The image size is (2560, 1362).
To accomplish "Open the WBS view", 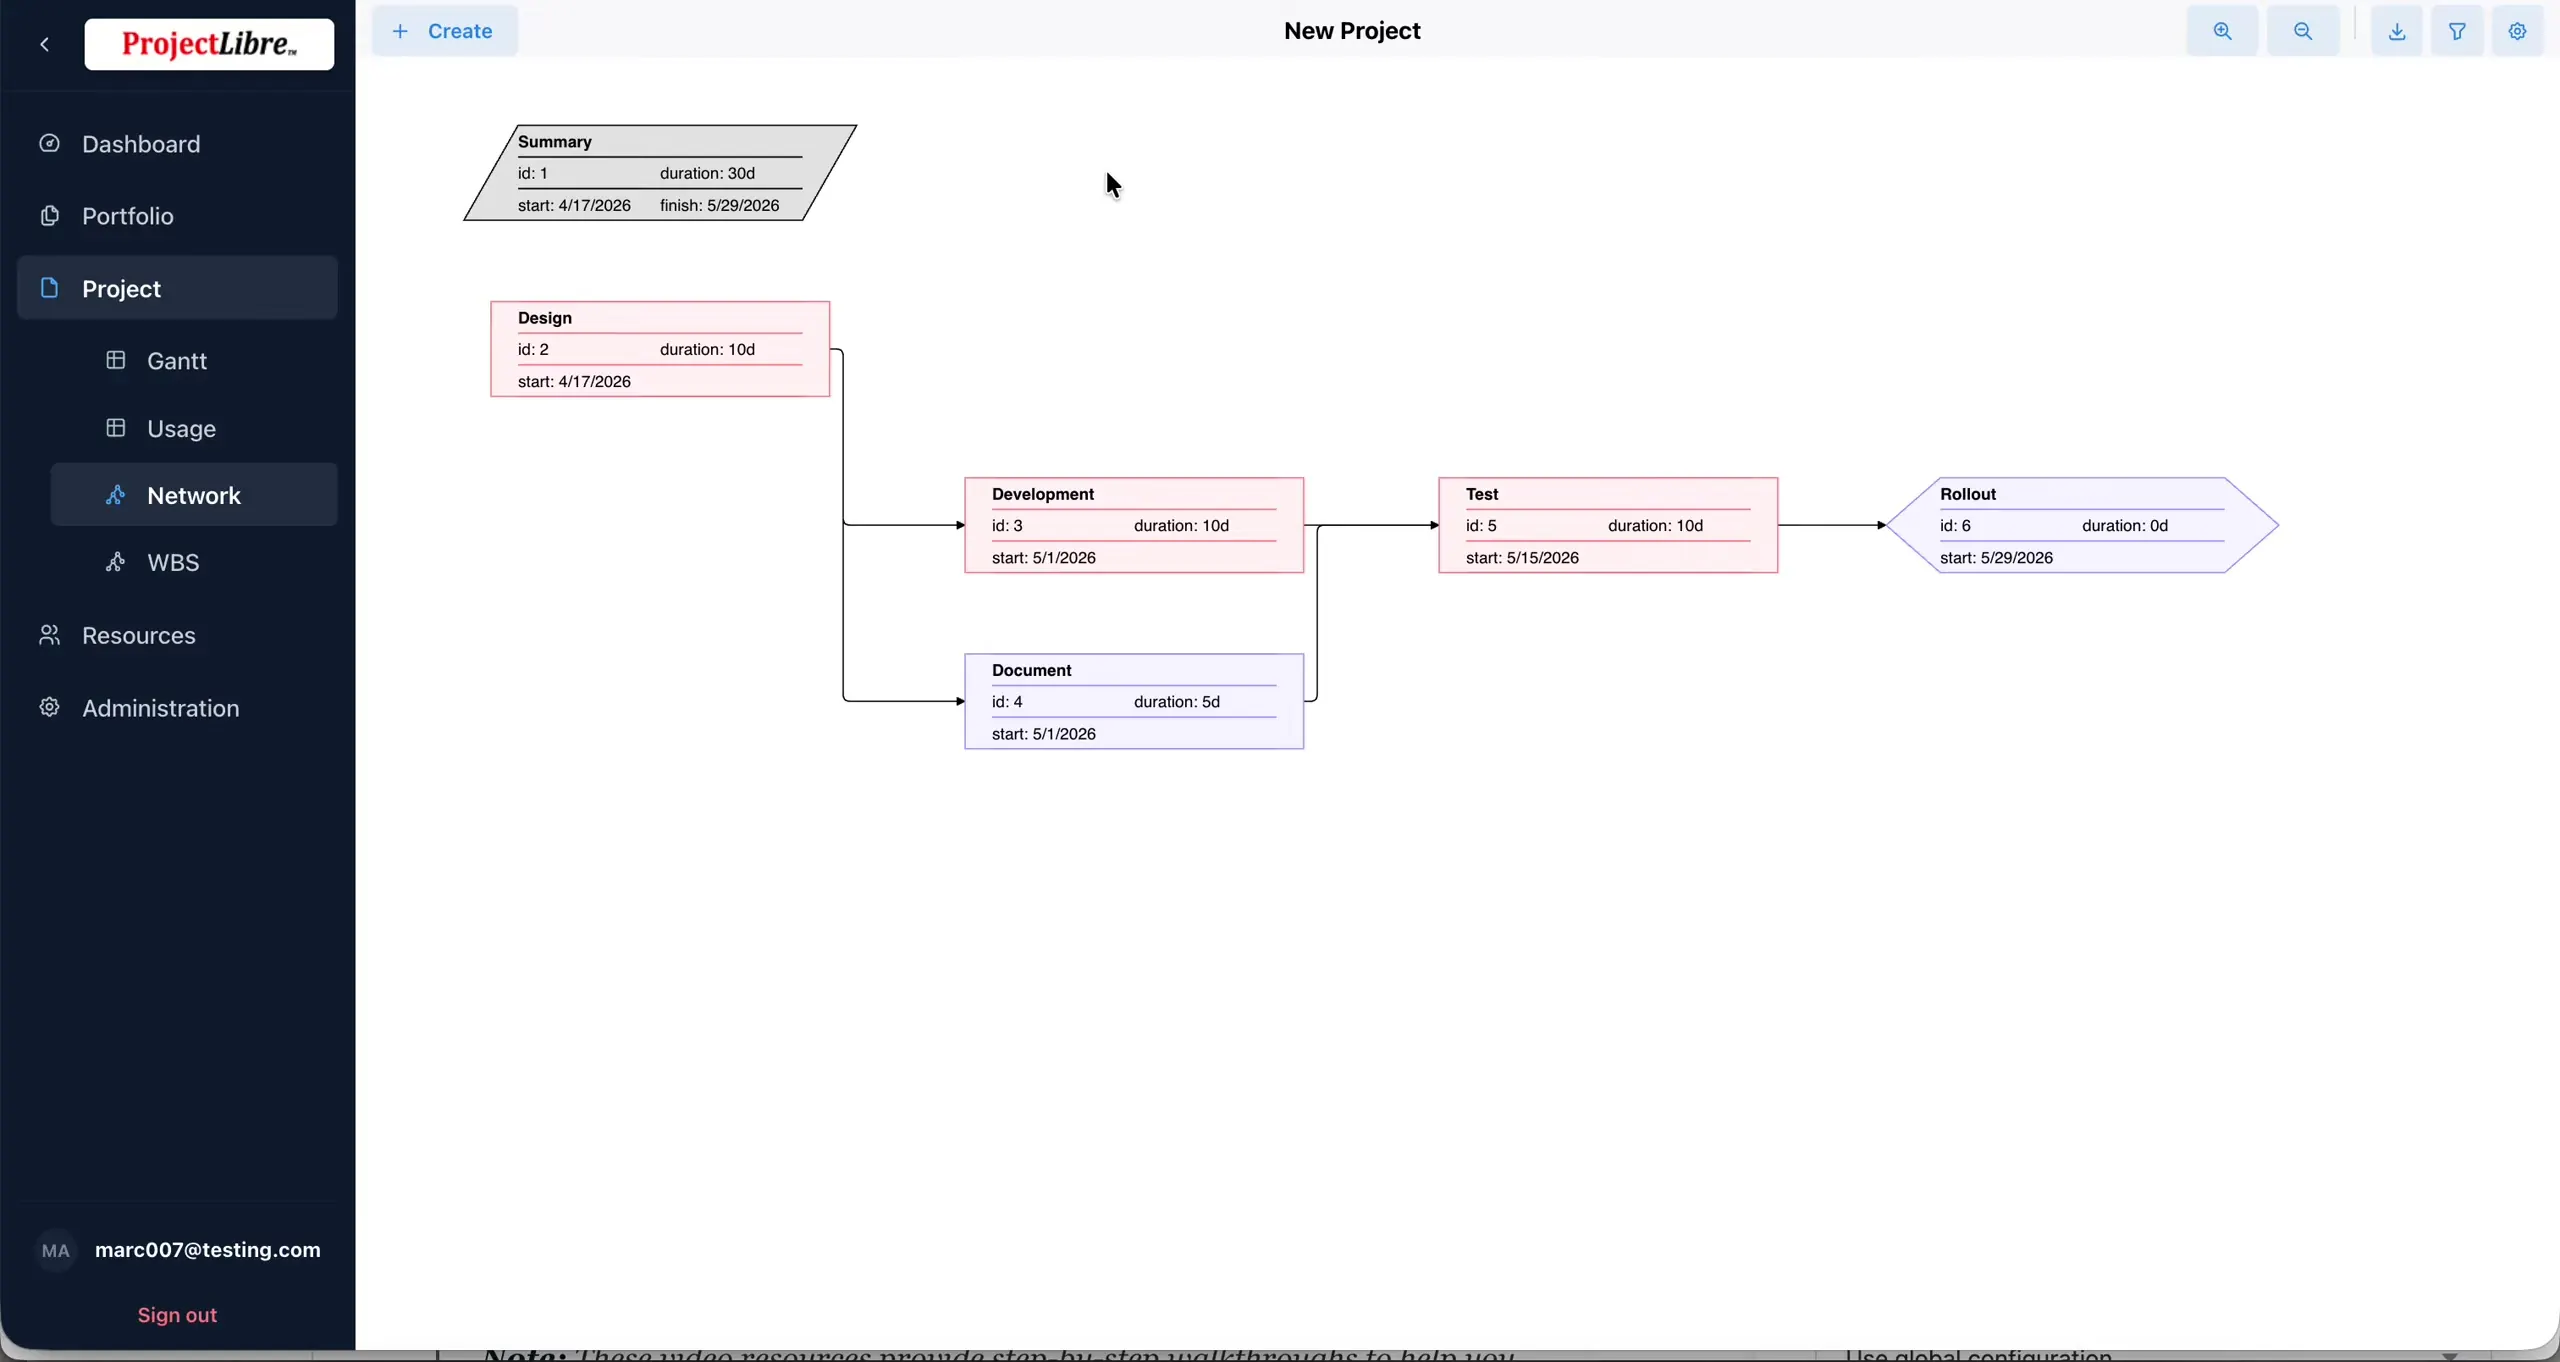I will [194, 562].
